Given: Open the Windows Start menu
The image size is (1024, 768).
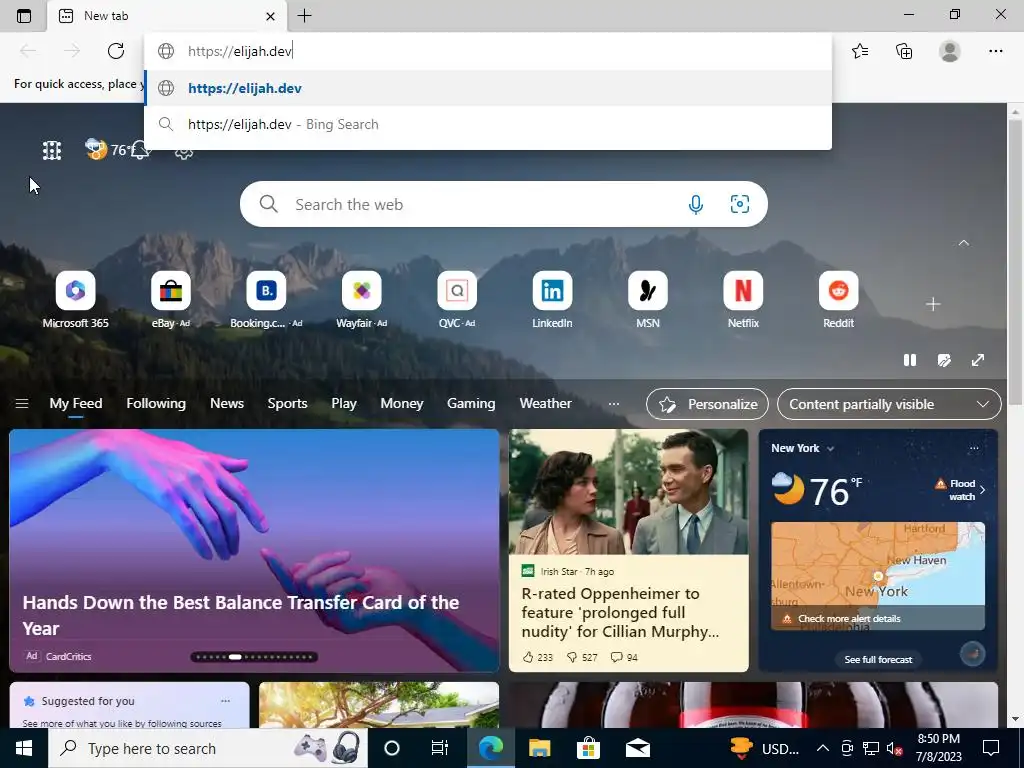Looking at the screenshot, I should (x=24, y=748).
